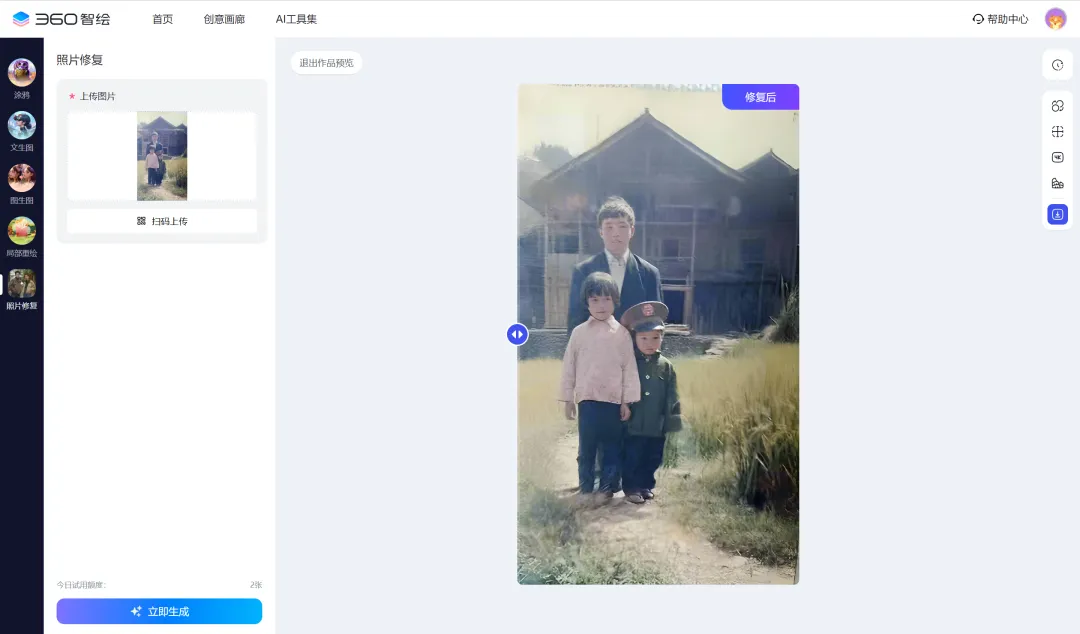Click the download icon in right toolbar
Image resolution: width=1080 pixels, height=634 pixels.
(x=1057, y=214)
